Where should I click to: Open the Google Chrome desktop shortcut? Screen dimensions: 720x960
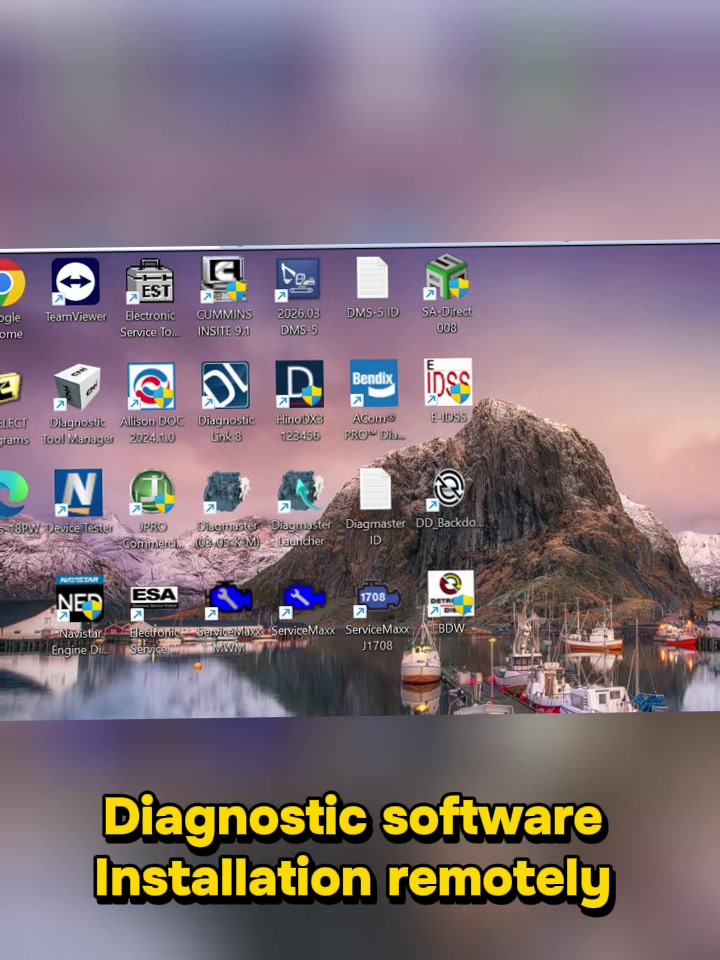click(11, 282)
